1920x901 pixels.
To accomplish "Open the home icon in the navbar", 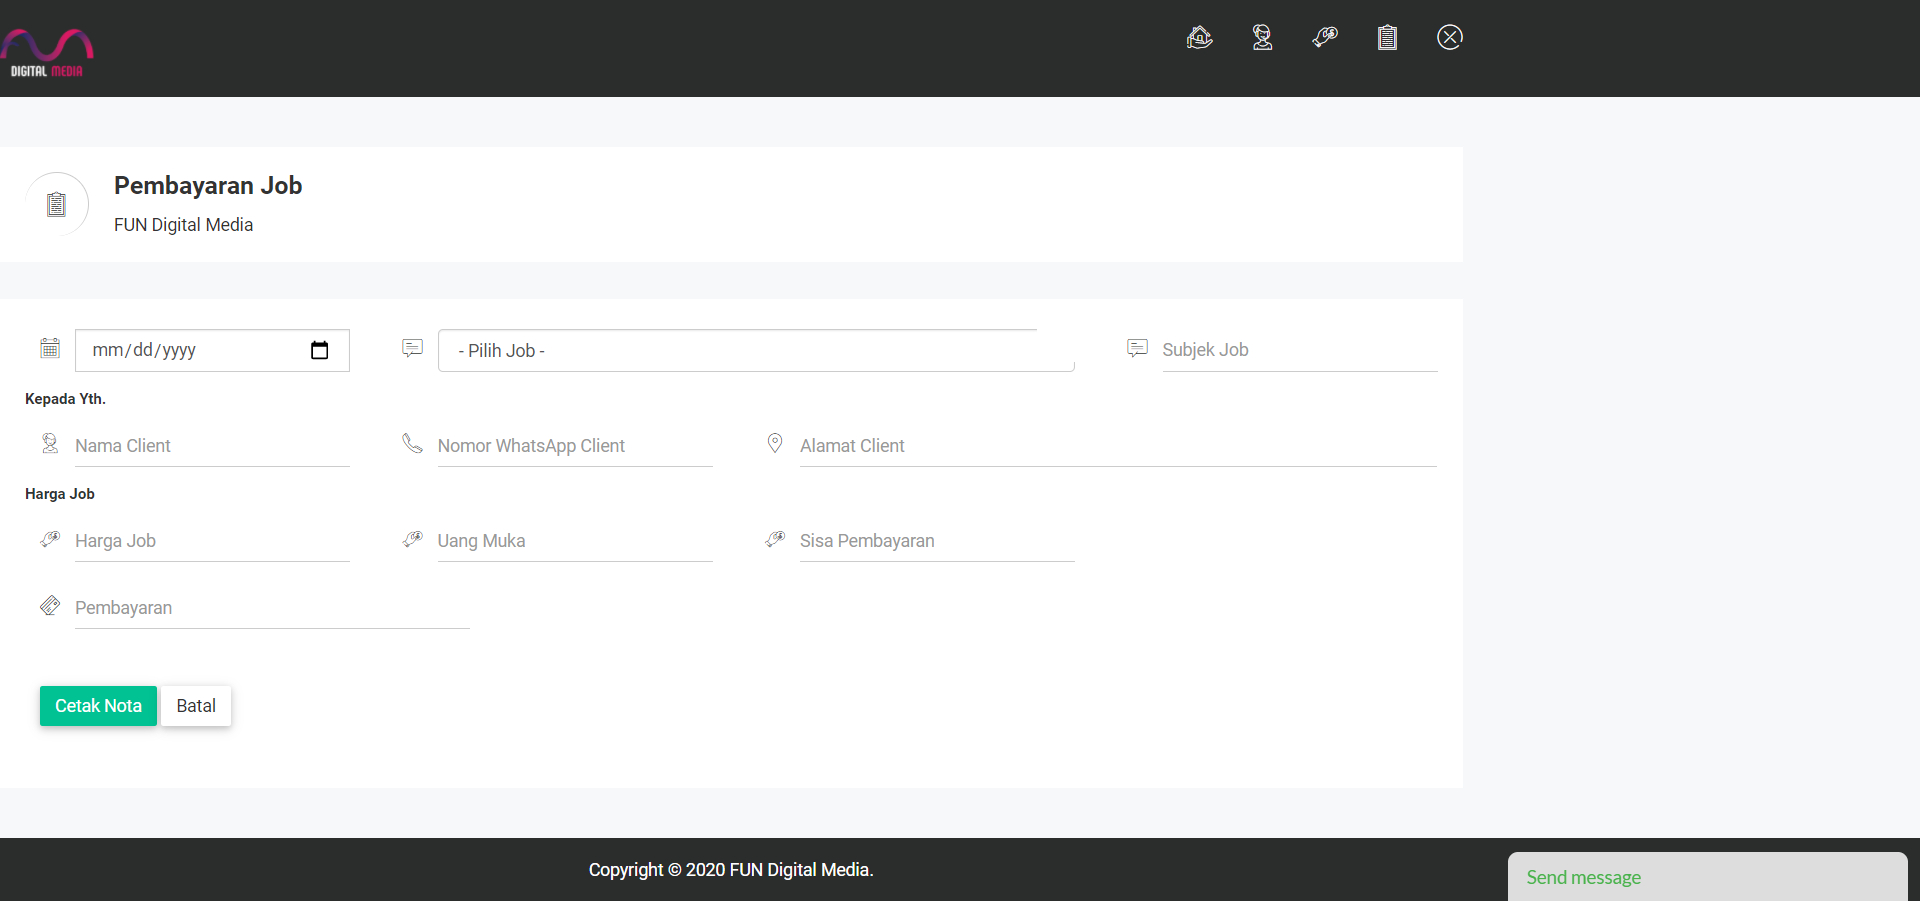I will click(x=1199, y=38).
